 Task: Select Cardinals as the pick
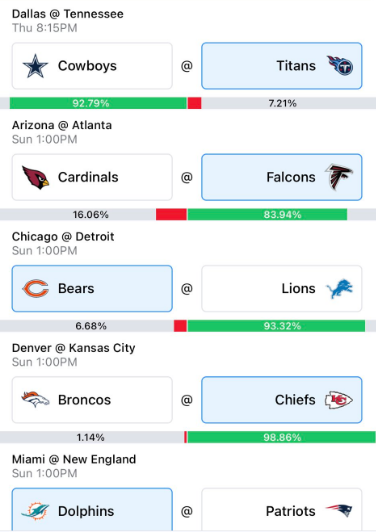tap(92, 177)
